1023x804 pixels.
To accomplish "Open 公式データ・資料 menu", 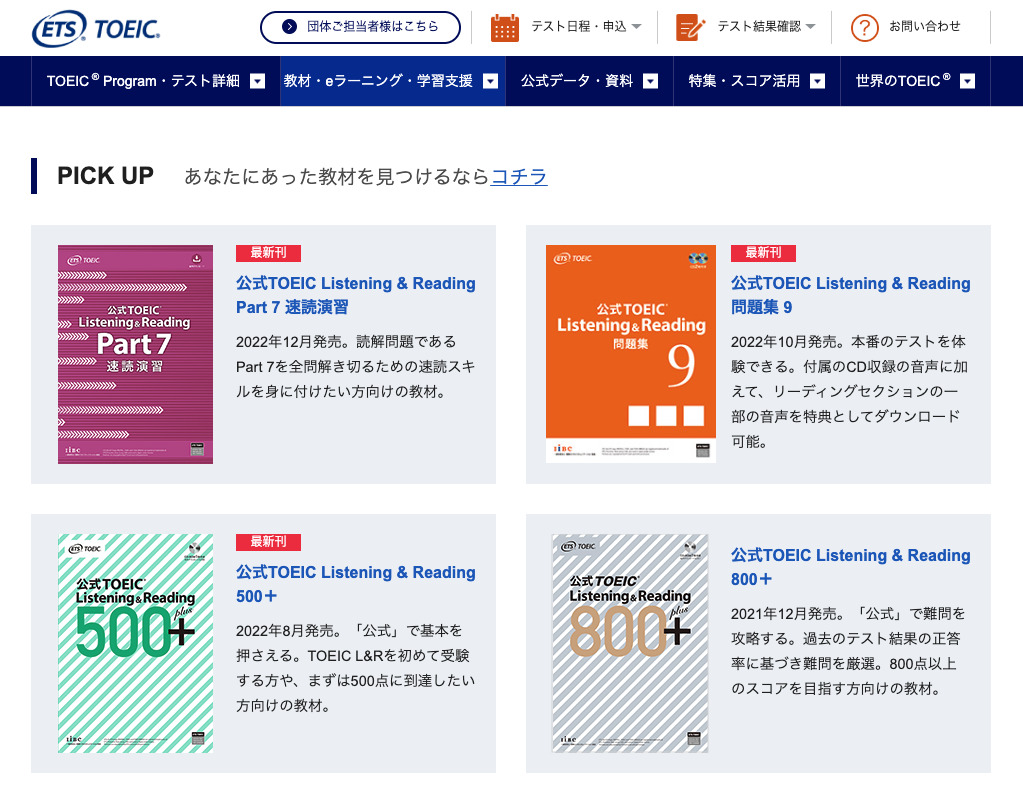I will click(x=589, y=81).
